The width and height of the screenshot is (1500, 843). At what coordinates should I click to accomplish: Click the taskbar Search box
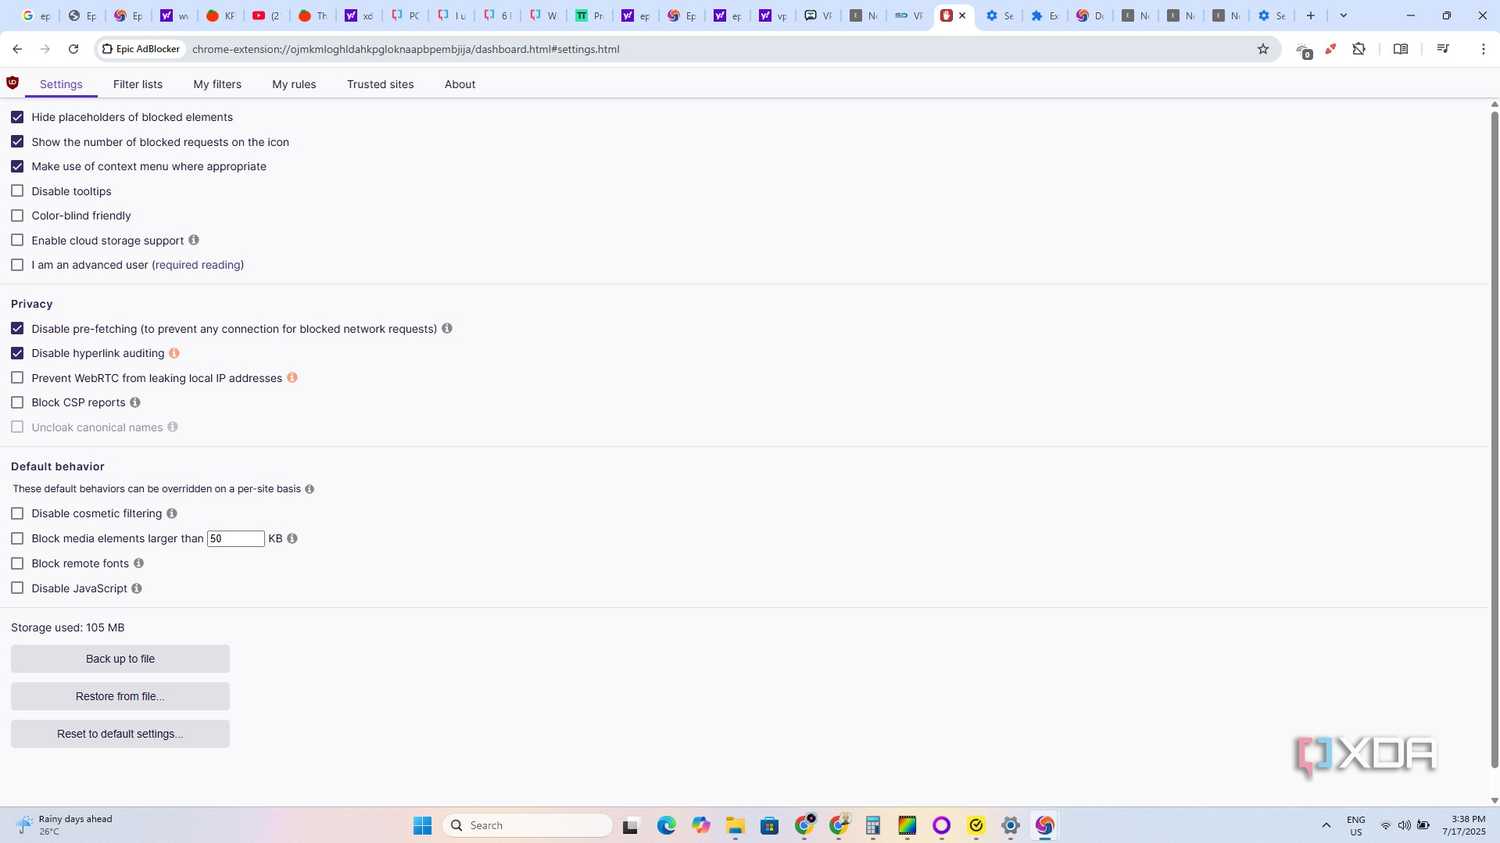(x=527, y=825)
